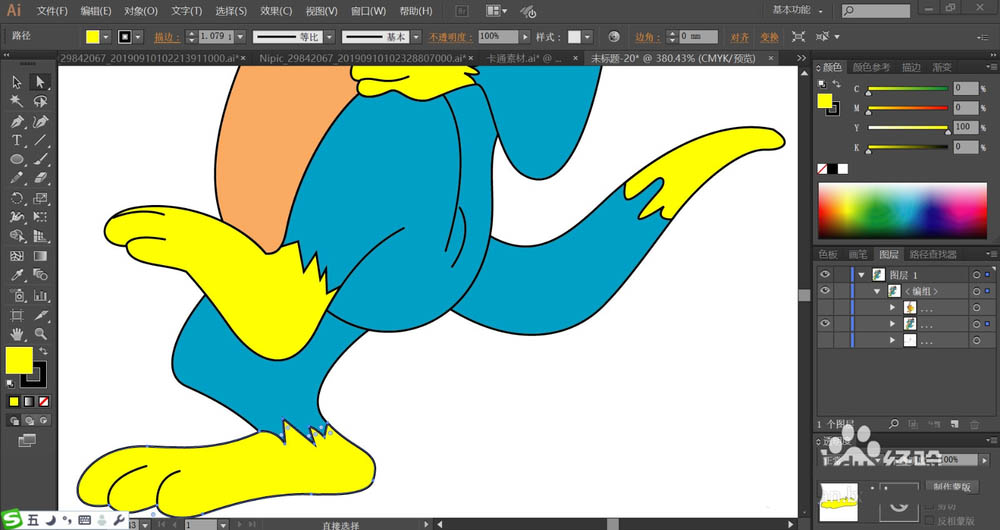Screen dimensions: 1000x530
Task: Open the 窗口(W) menu
Action: (x=369, y=11)
